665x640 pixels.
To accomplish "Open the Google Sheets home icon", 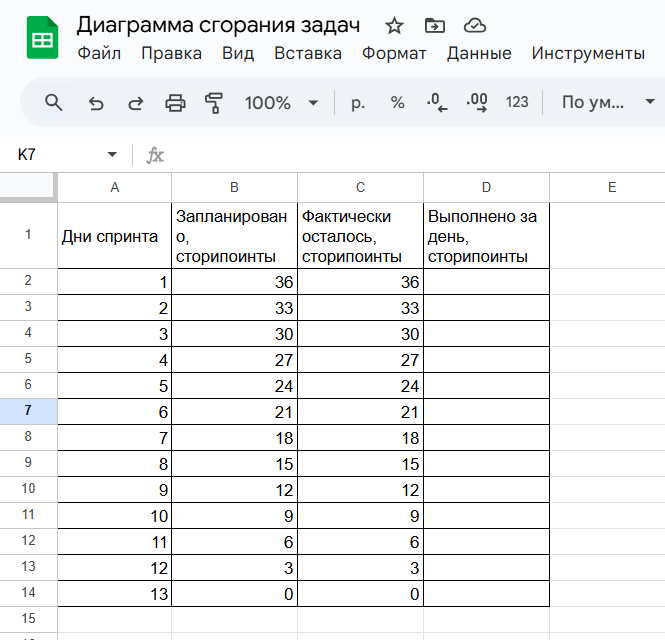I will point(42,37).
